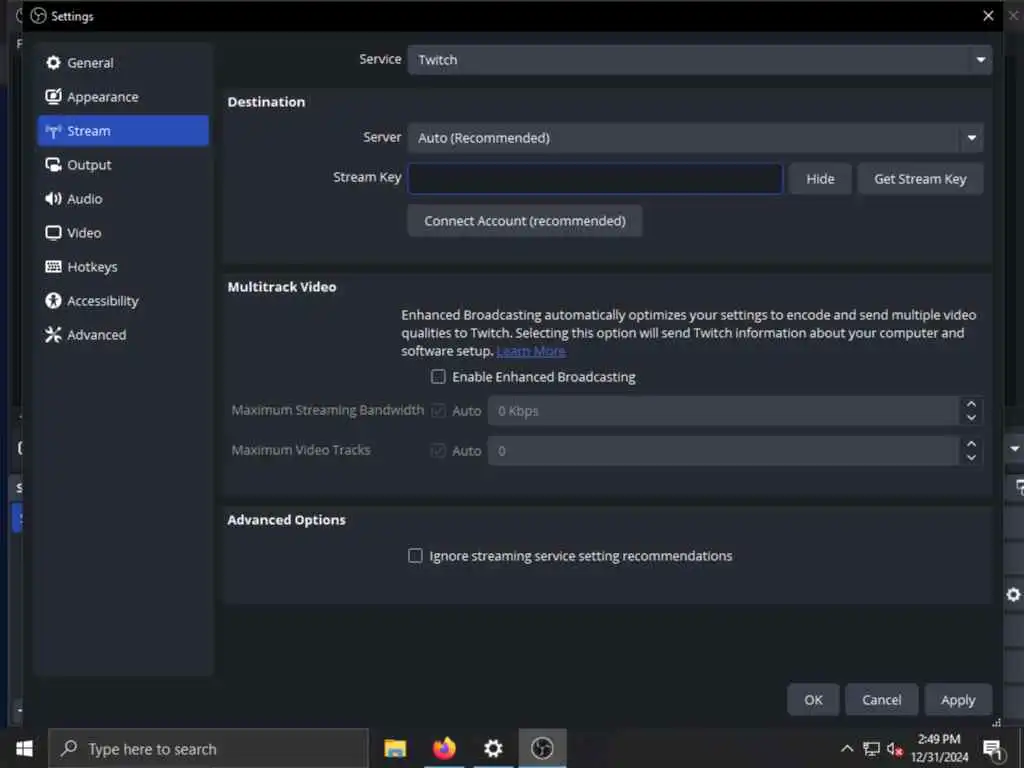Decrease Maximum Video Tracks value
The width and height of the screenshot is (1024, 768).
click(971, 458)
